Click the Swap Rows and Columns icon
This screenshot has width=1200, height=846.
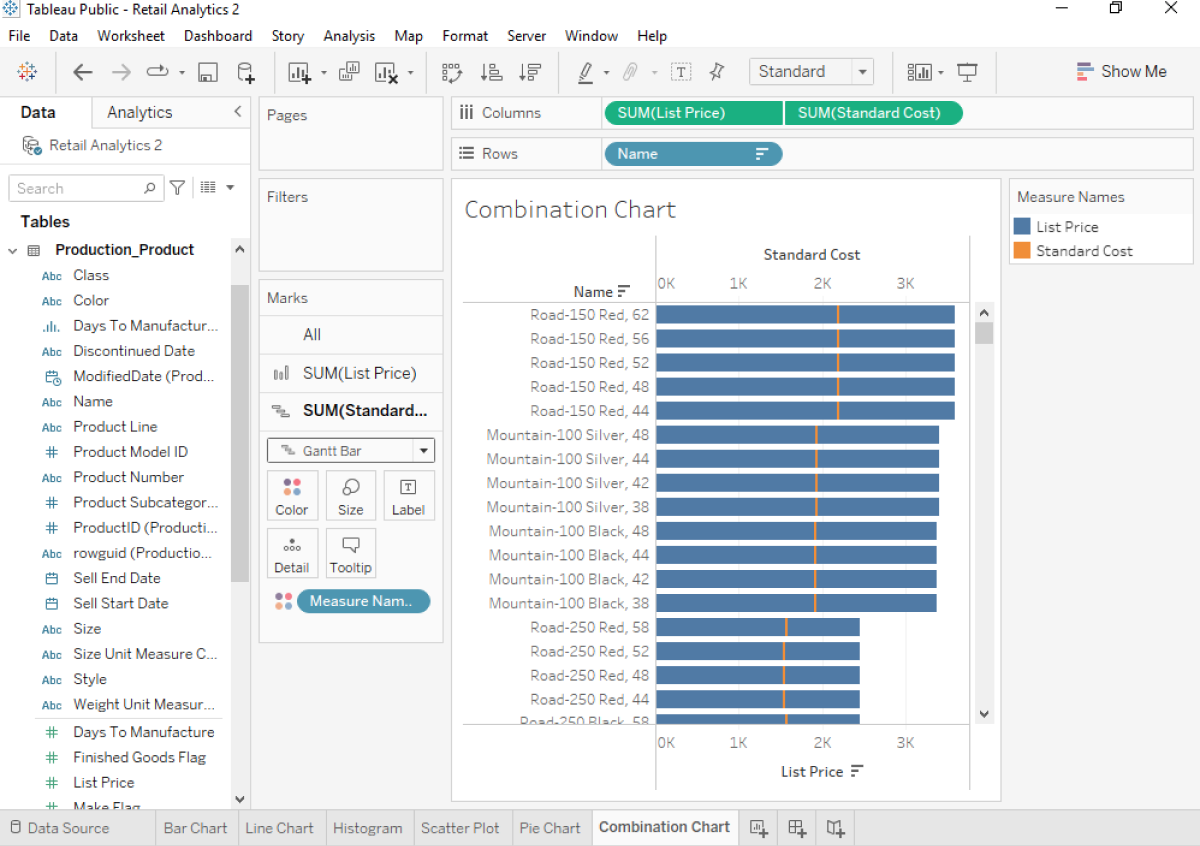pos(452,72)
